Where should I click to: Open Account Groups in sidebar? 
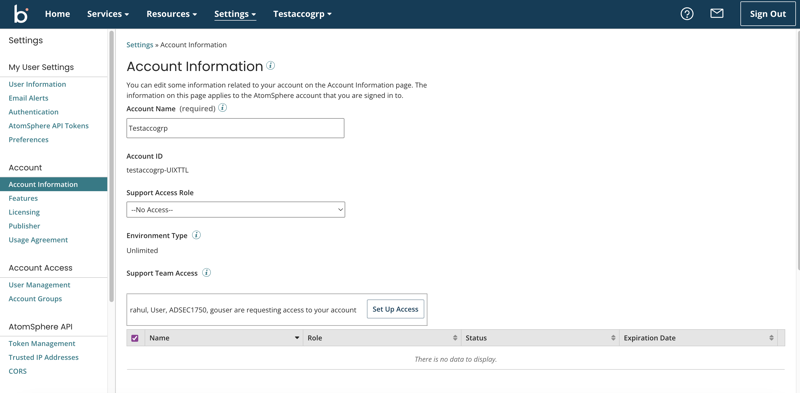pyautogui.click(x=35, y=299)
